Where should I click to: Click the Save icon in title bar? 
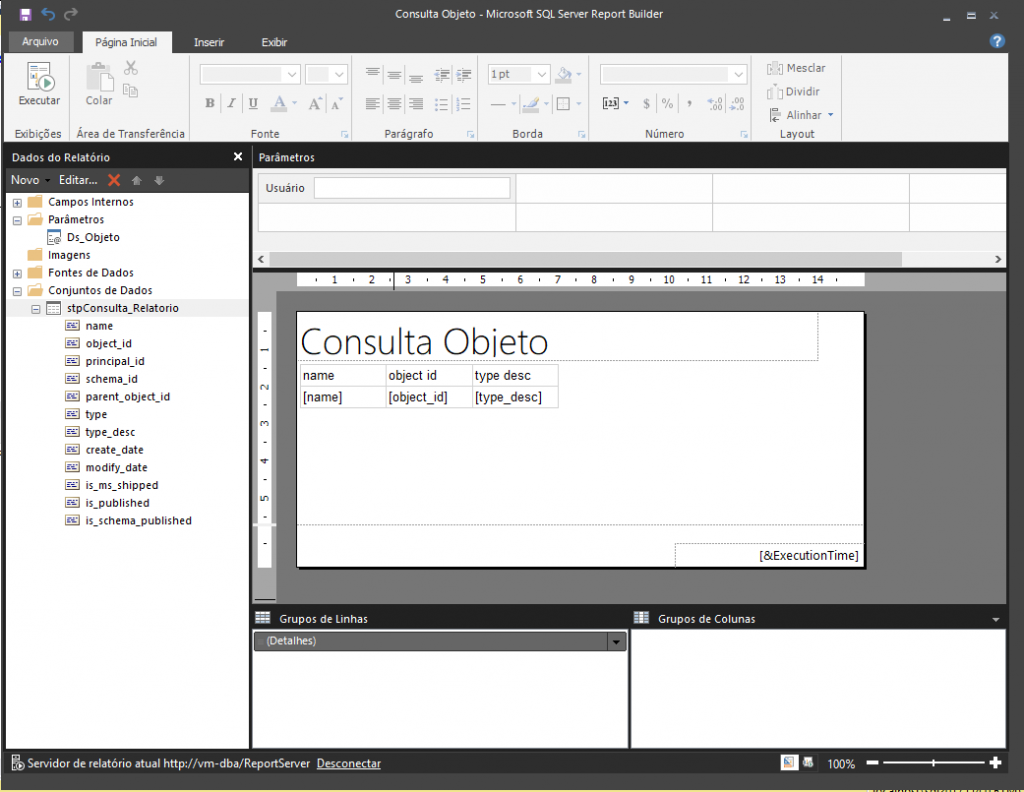(25, 14)
